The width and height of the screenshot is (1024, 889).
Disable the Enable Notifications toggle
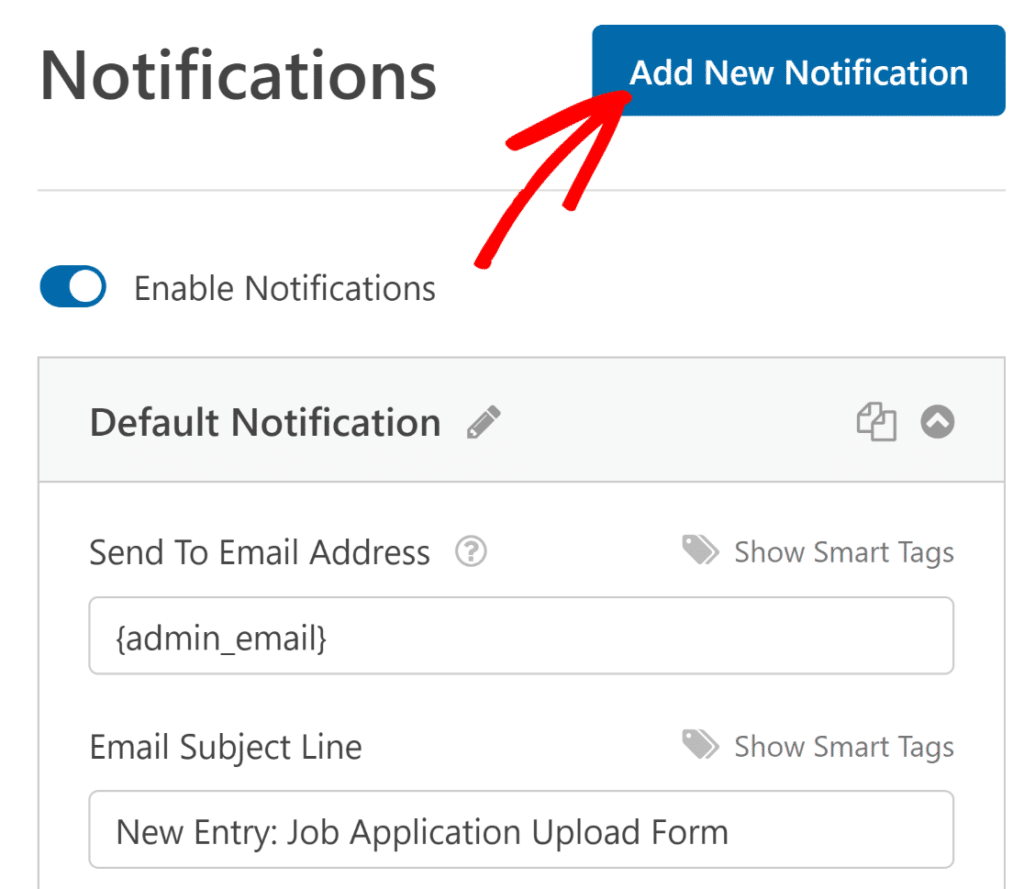(72, 287)
